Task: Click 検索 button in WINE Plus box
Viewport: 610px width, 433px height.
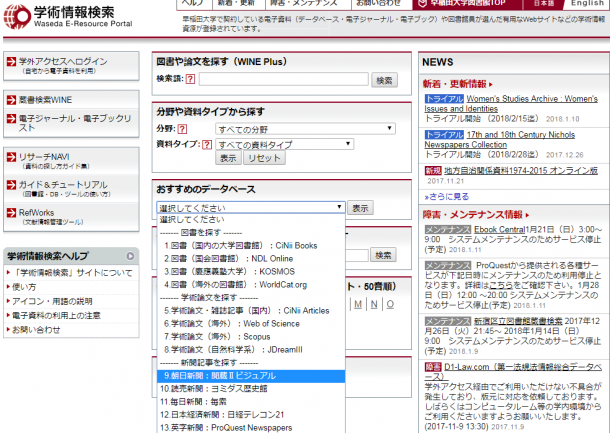Action: [x=384, y=80]
